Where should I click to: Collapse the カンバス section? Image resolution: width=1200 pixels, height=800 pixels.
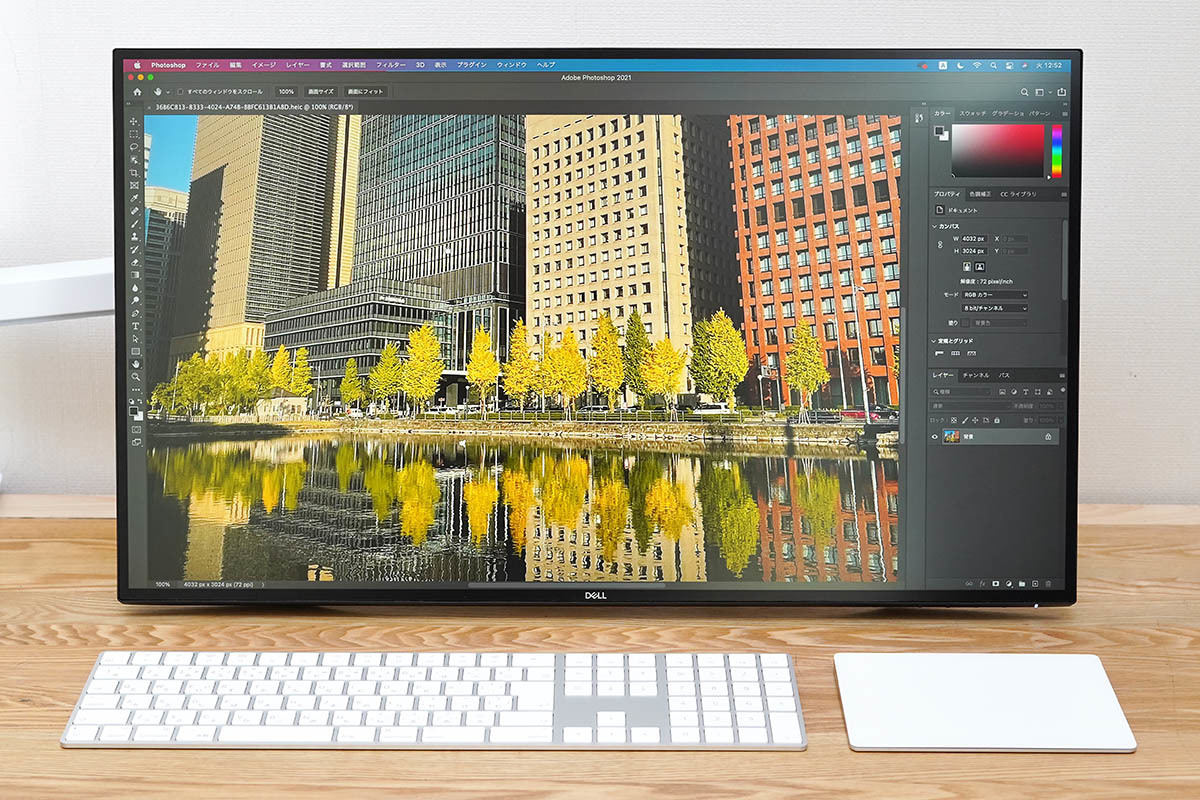(x=935, y=226)
